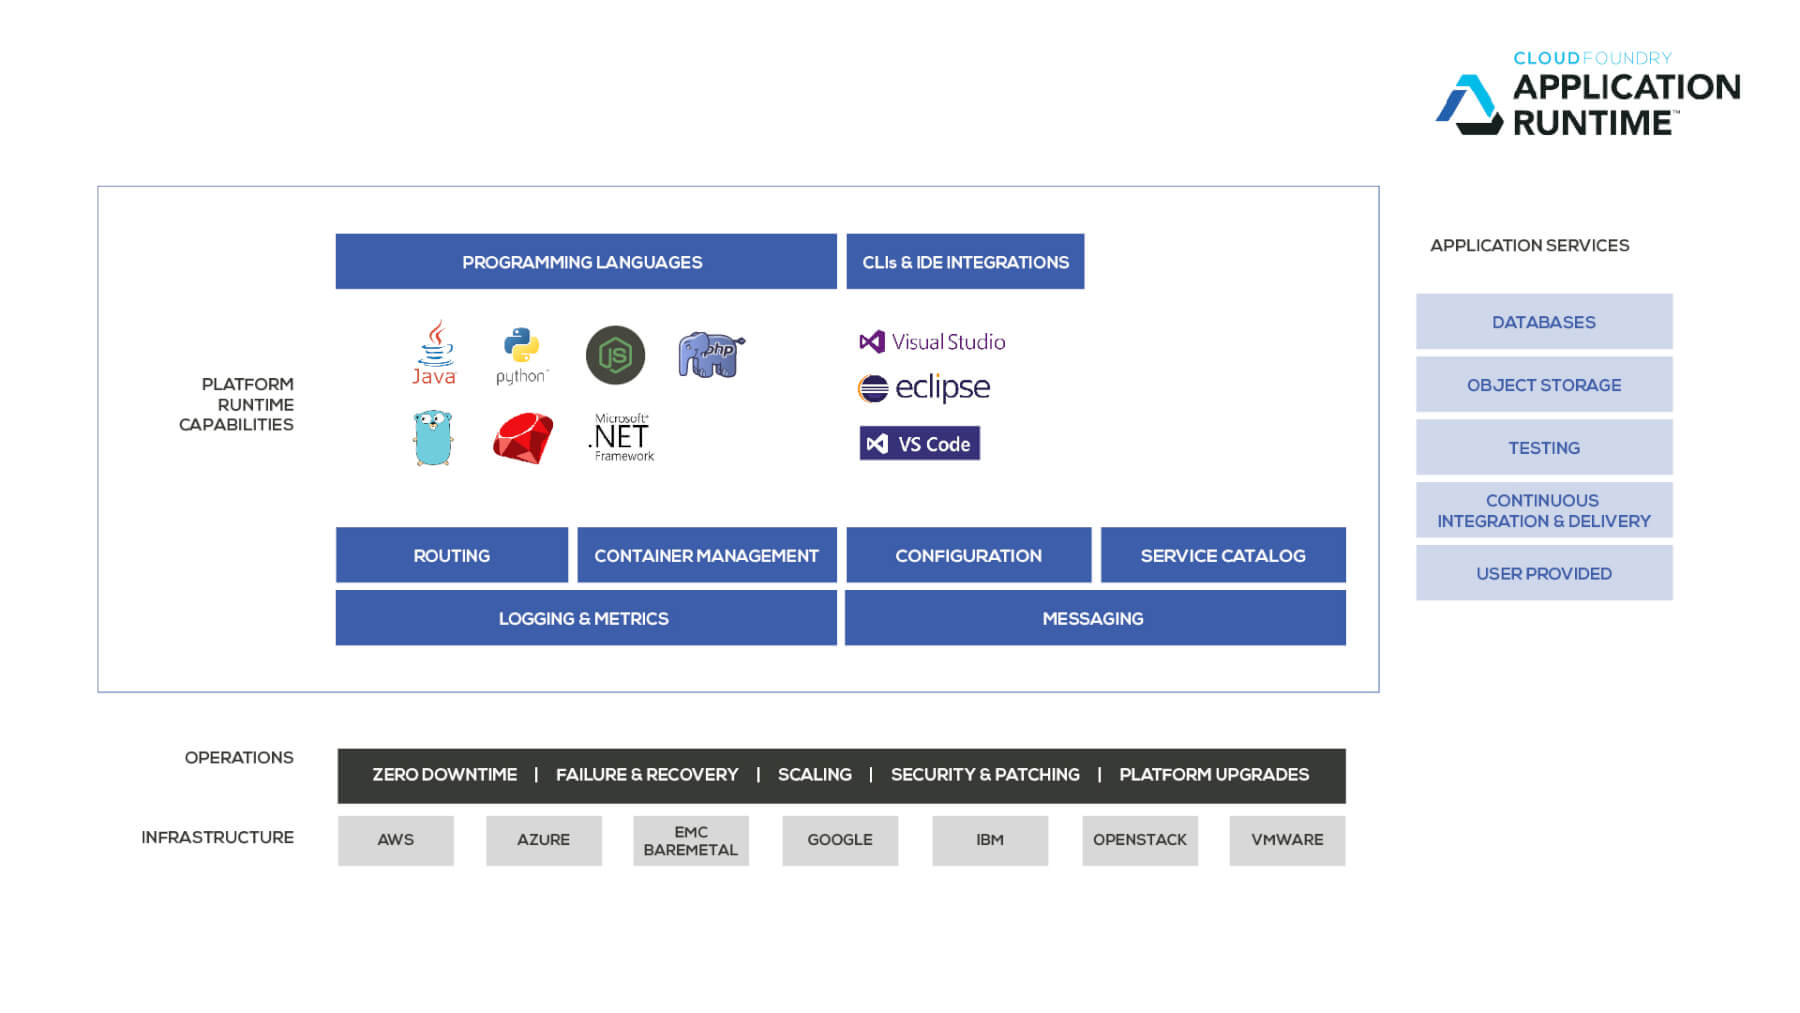Click the Node.js hexagon icon

[x=615, y=355]
